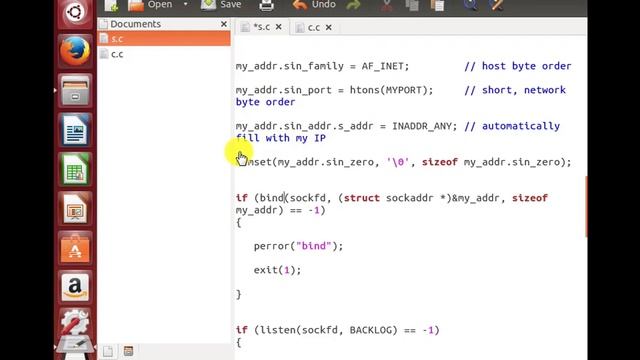Open System Settings from the dock
This screenshot has width=640, height=360.
click(x=75, y=322)
